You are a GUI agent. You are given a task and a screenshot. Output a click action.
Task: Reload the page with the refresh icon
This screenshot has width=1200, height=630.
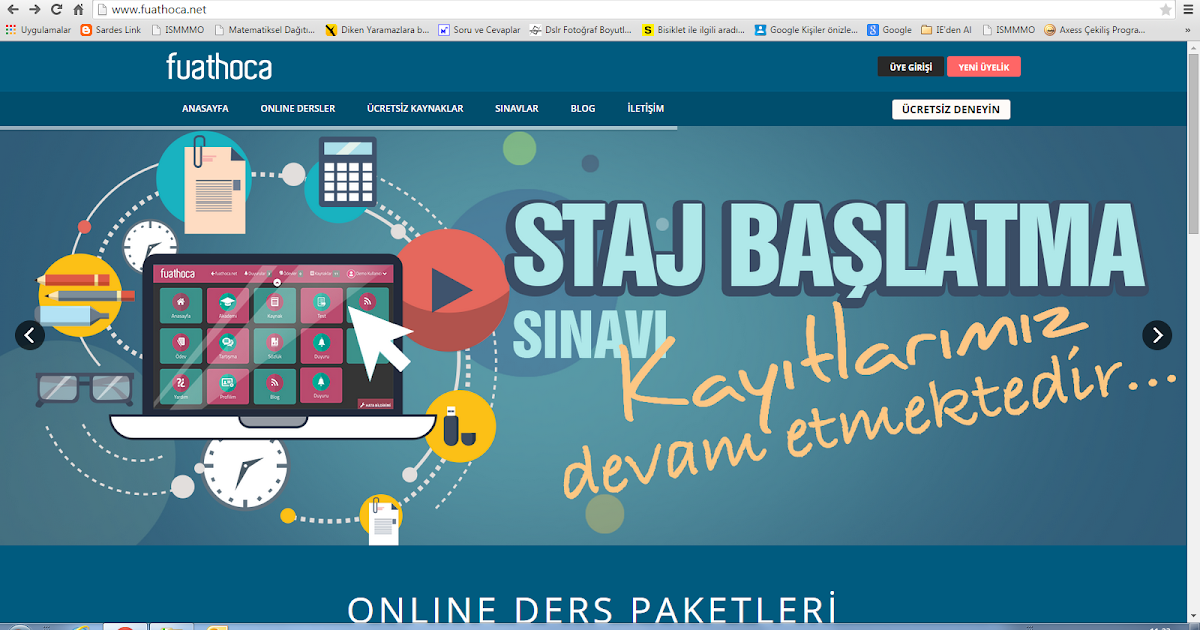pyautogui.click(x=56, y=9)
